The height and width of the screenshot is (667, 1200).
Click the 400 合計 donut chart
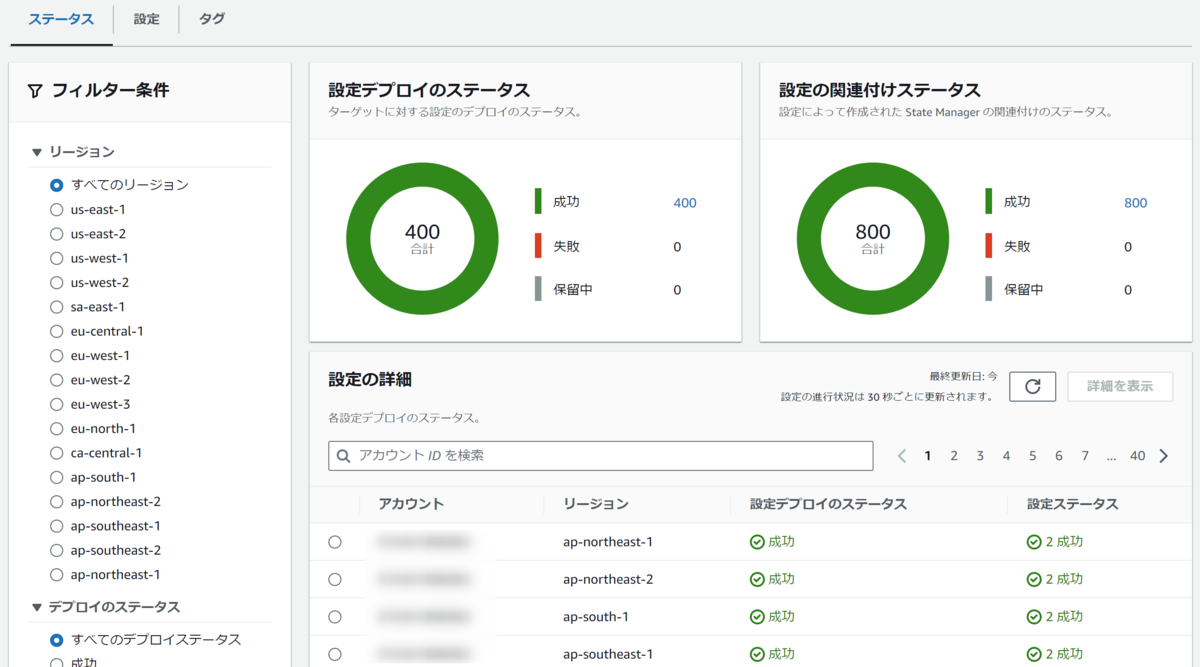pos(422,238)
